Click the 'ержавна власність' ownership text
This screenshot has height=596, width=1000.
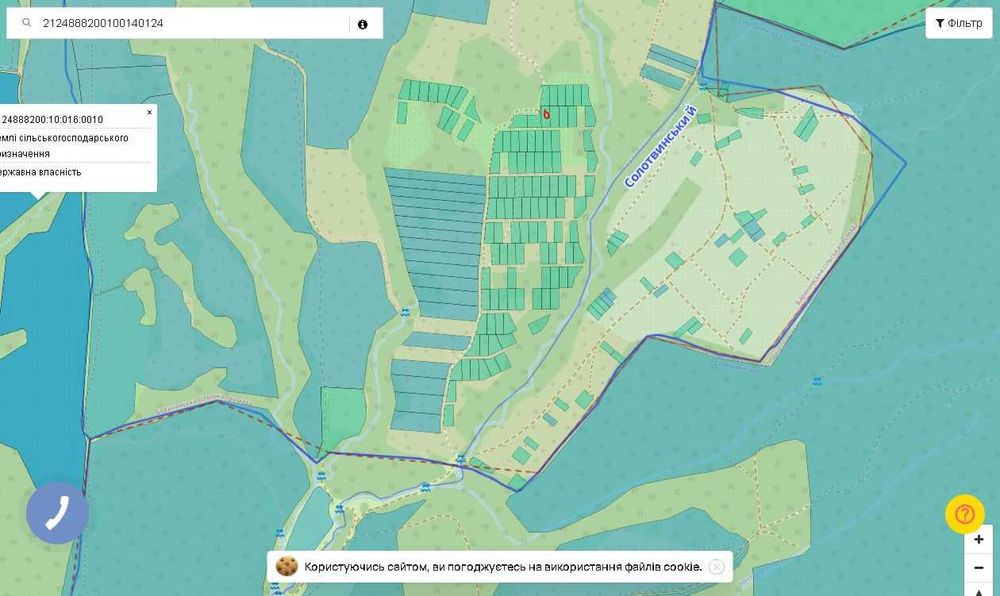click(41, 172)
